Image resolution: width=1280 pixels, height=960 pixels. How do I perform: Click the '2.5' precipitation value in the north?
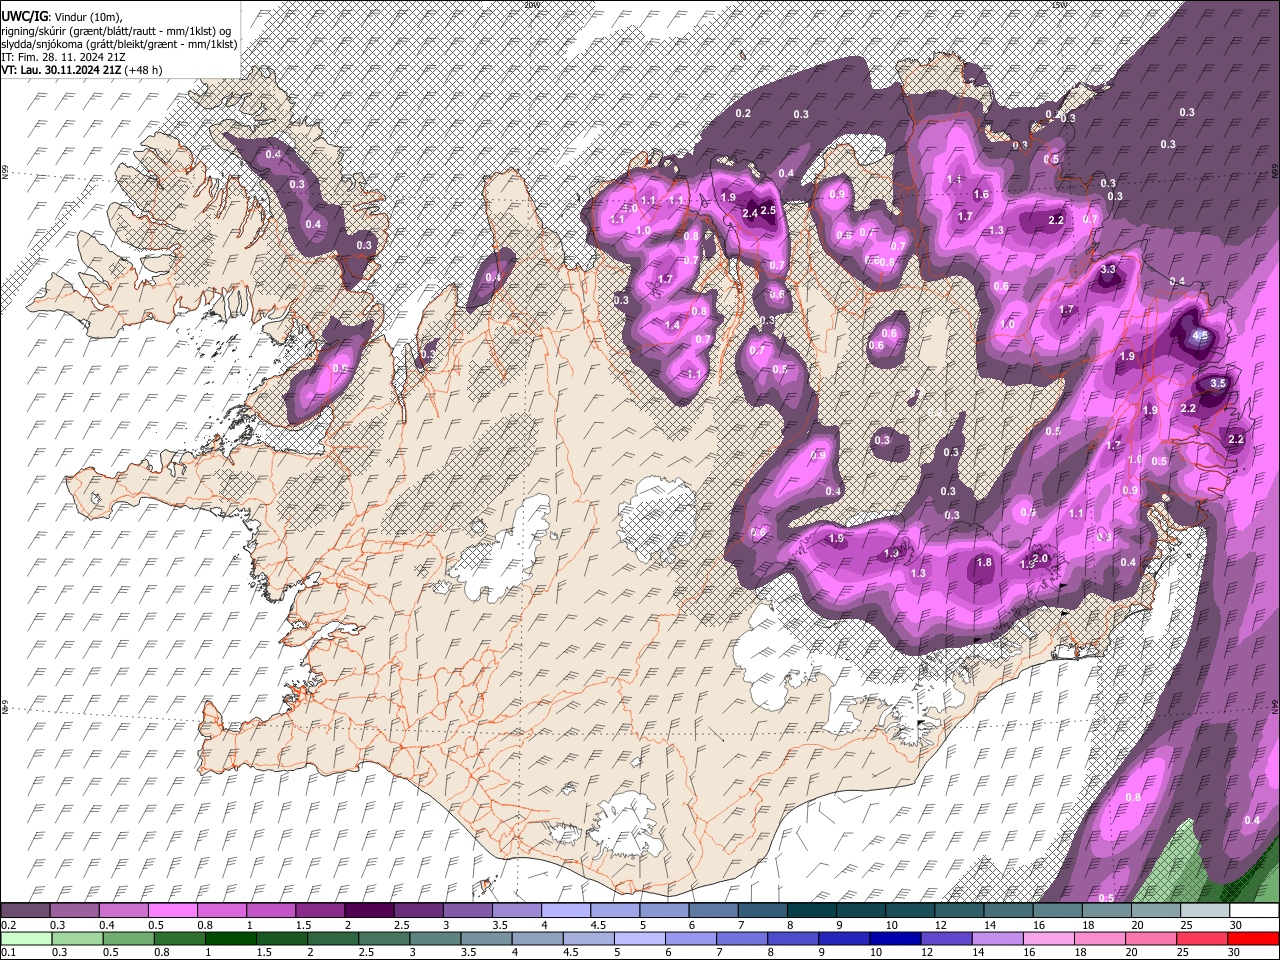[768, 210]
